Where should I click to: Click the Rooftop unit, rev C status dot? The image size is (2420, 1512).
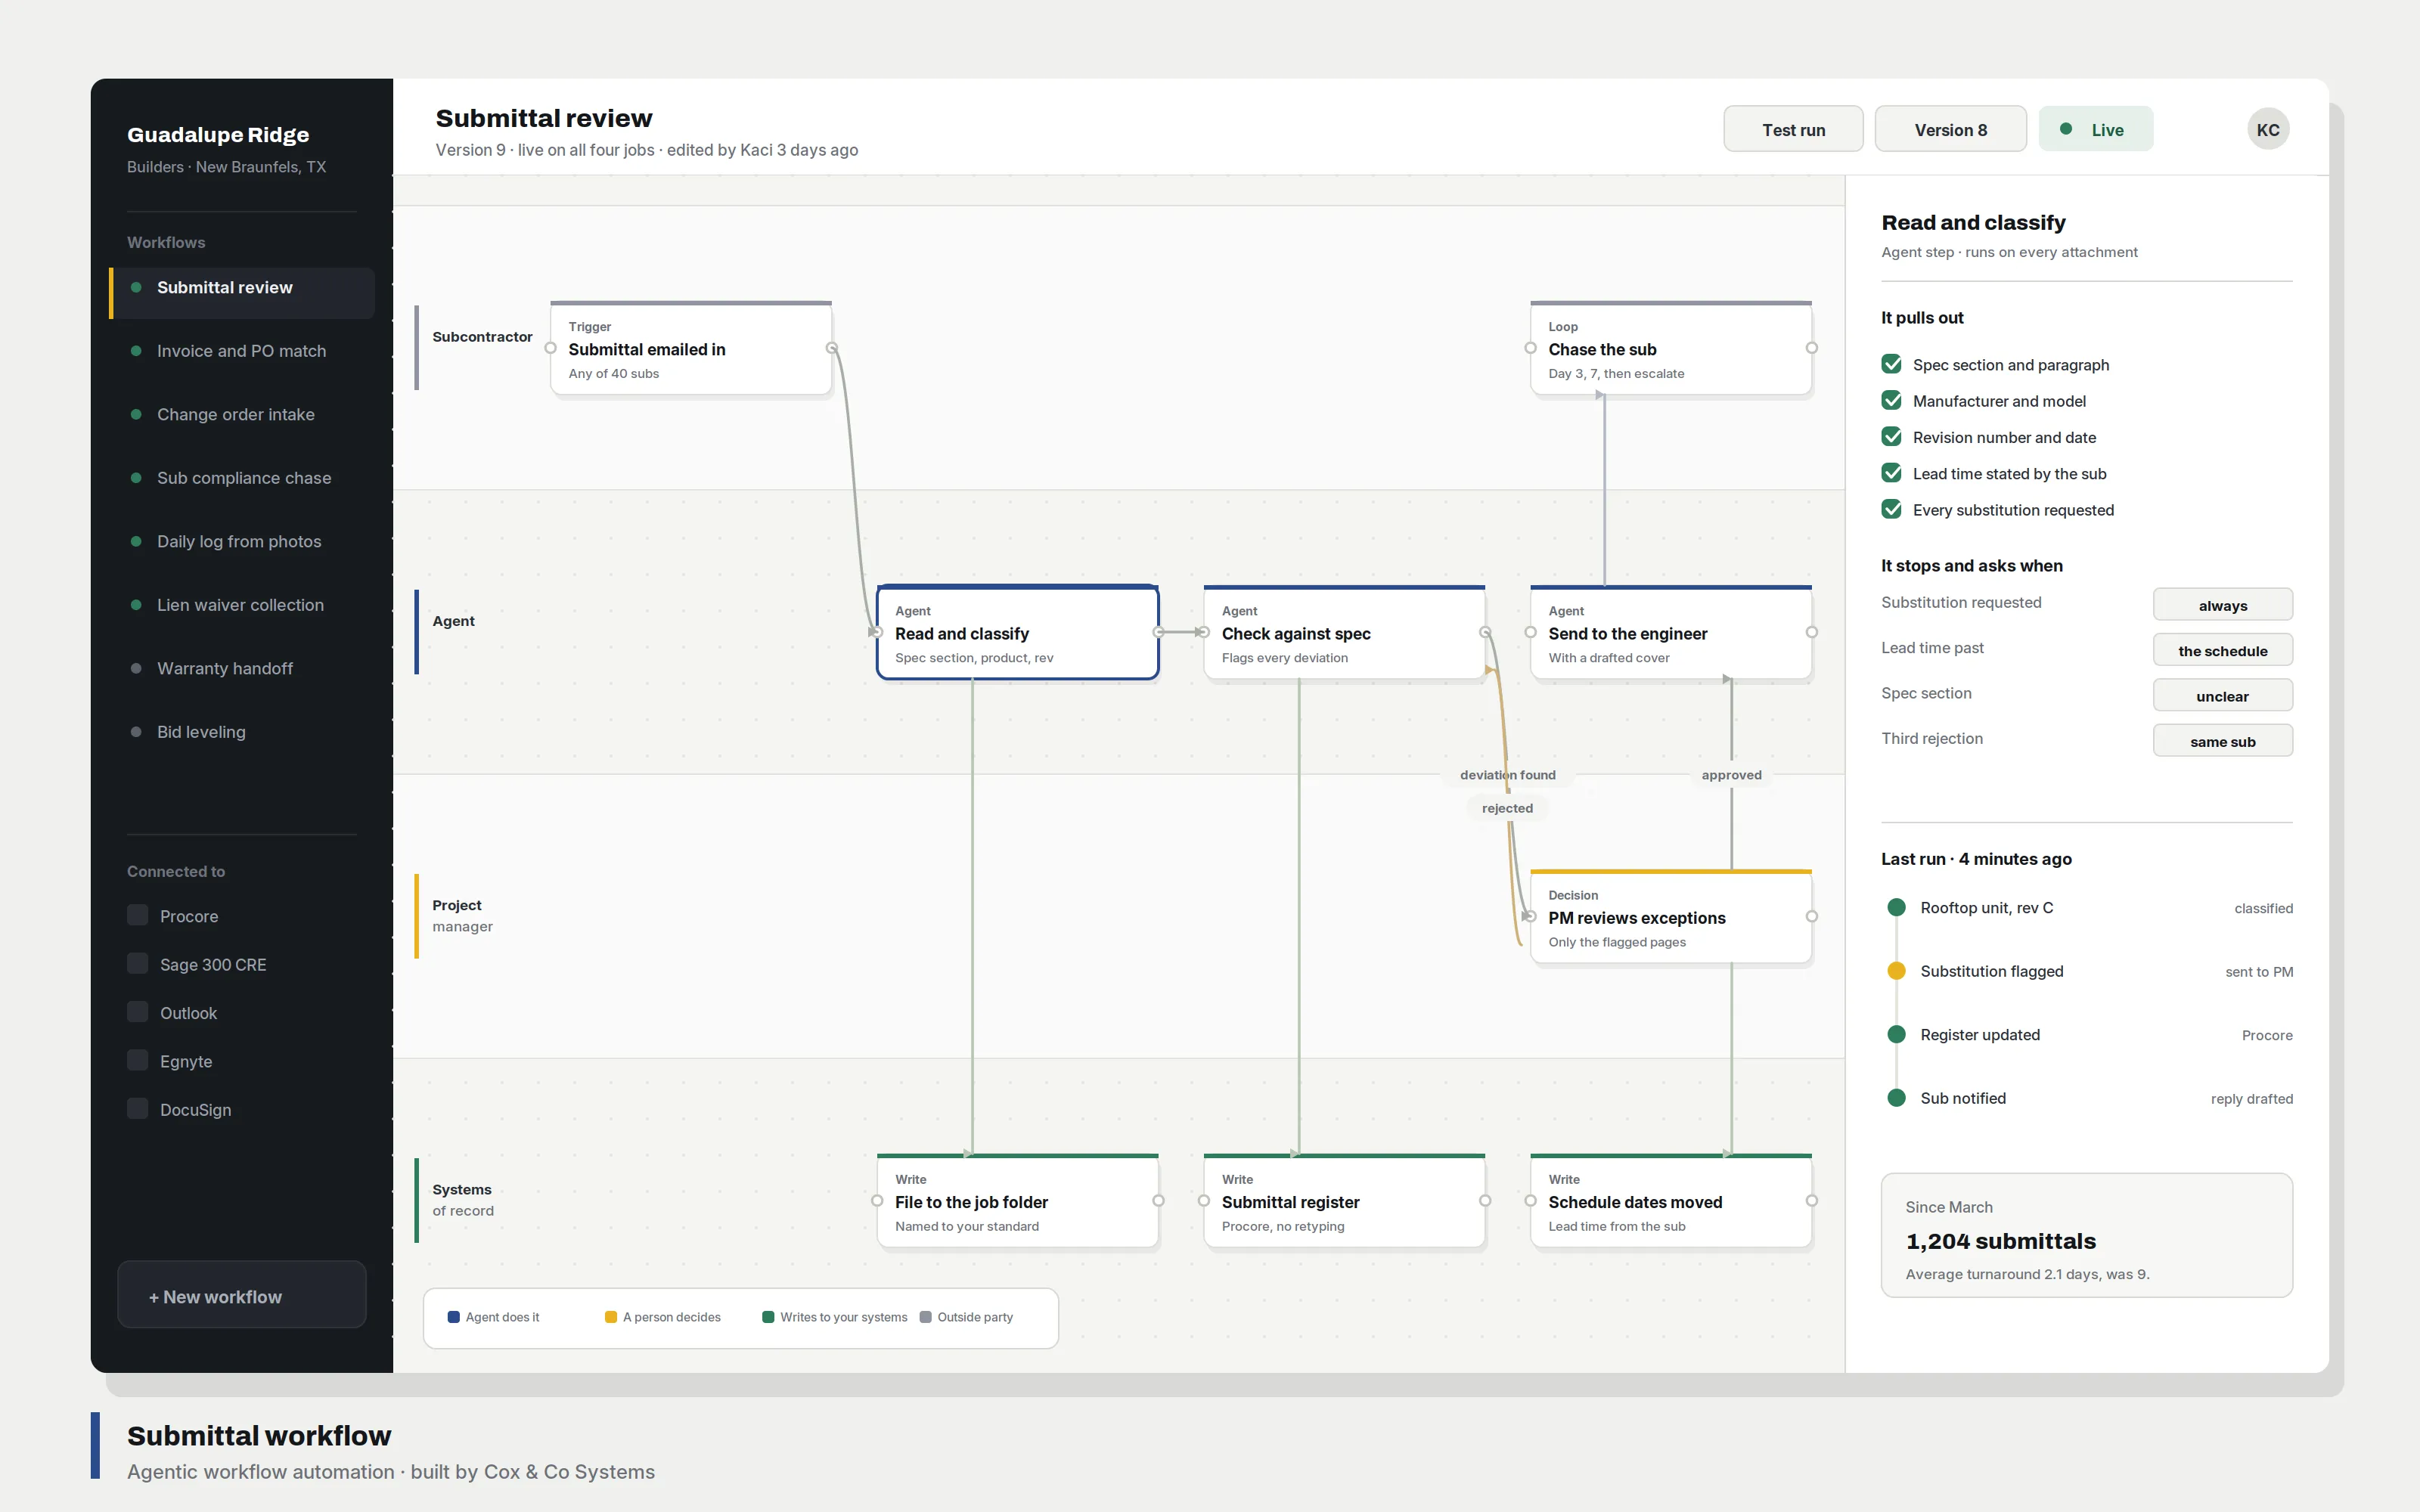click(1896, 908)
